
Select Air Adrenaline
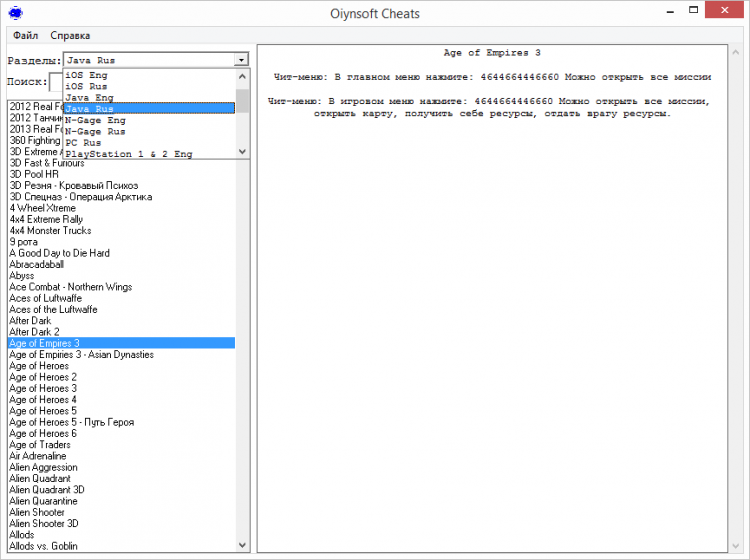coord(122,456)
